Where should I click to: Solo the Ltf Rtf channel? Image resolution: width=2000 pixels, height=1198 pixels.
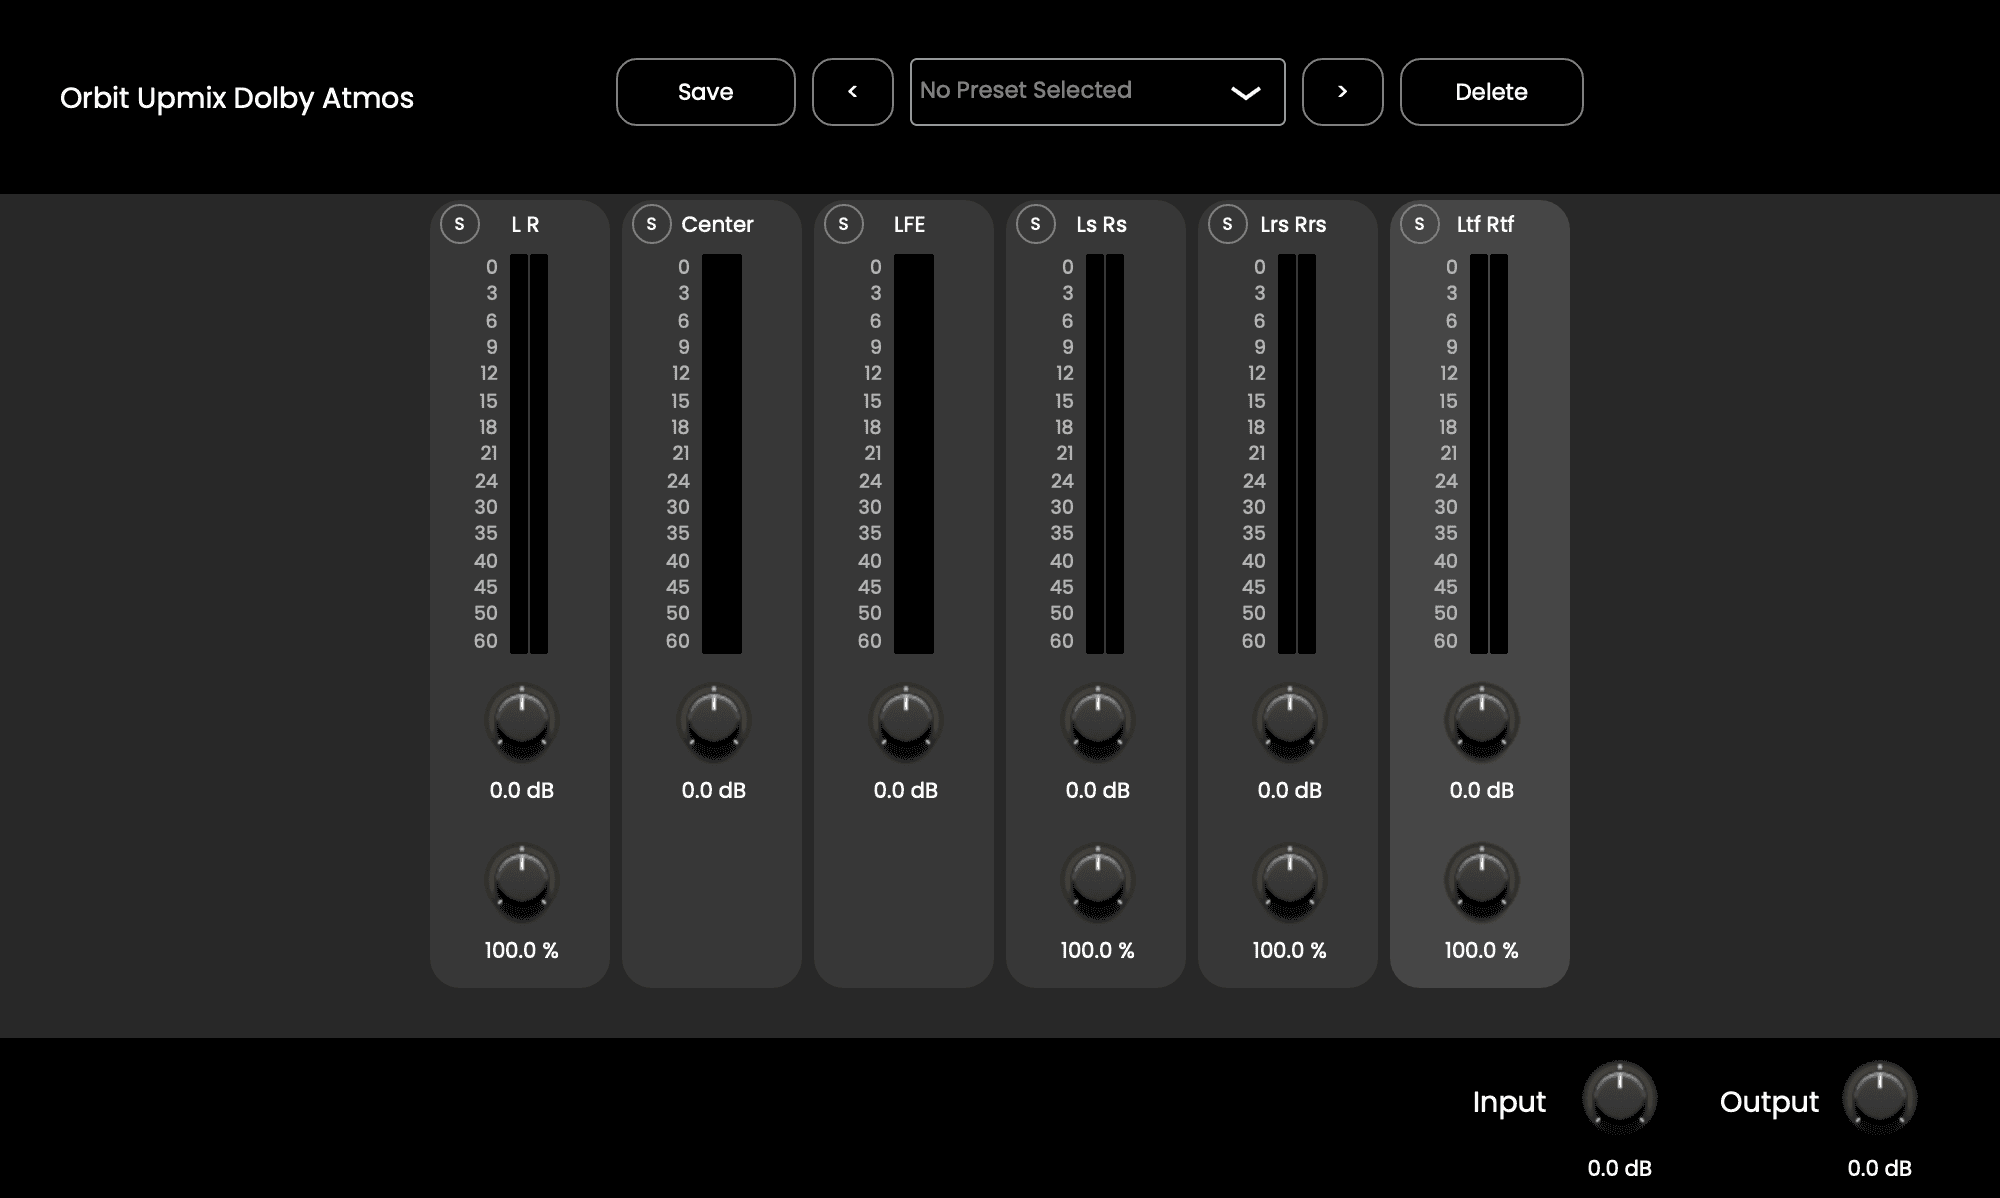click(1420, 224)
